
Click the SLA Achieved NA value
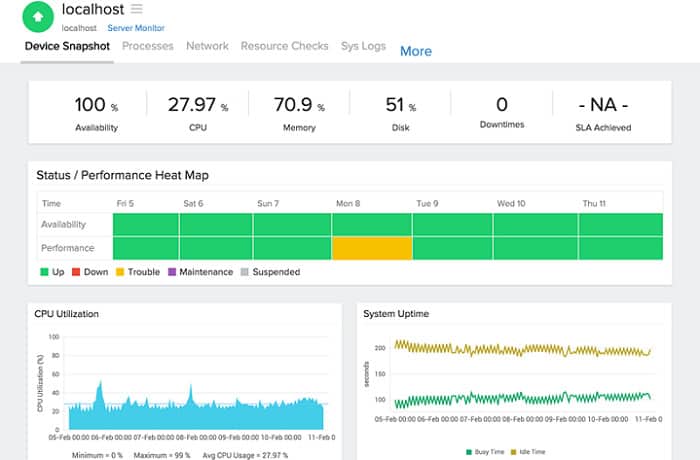point(603,105)
